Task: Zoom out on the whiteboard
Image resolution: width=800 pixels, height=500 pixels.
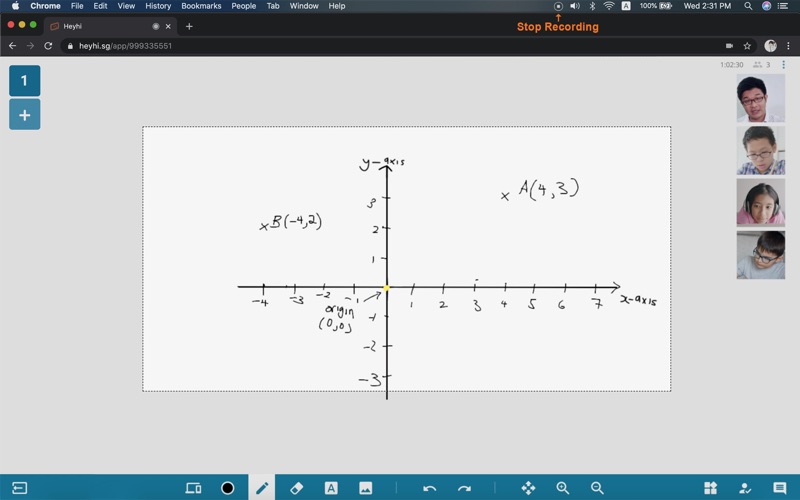Action: pos(597,488)
